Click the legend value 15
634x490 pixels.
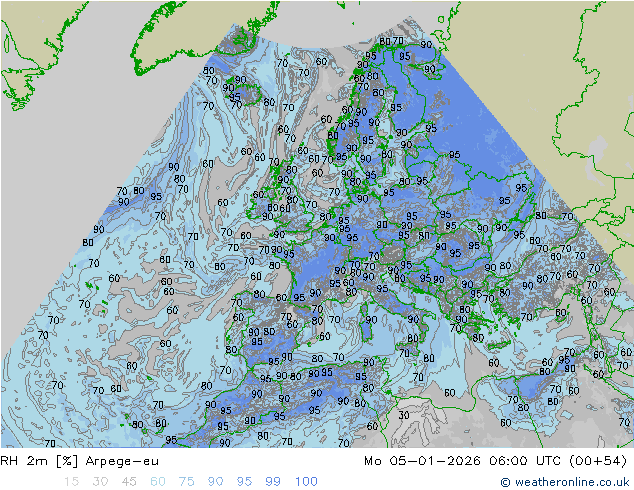click(71, 482)
